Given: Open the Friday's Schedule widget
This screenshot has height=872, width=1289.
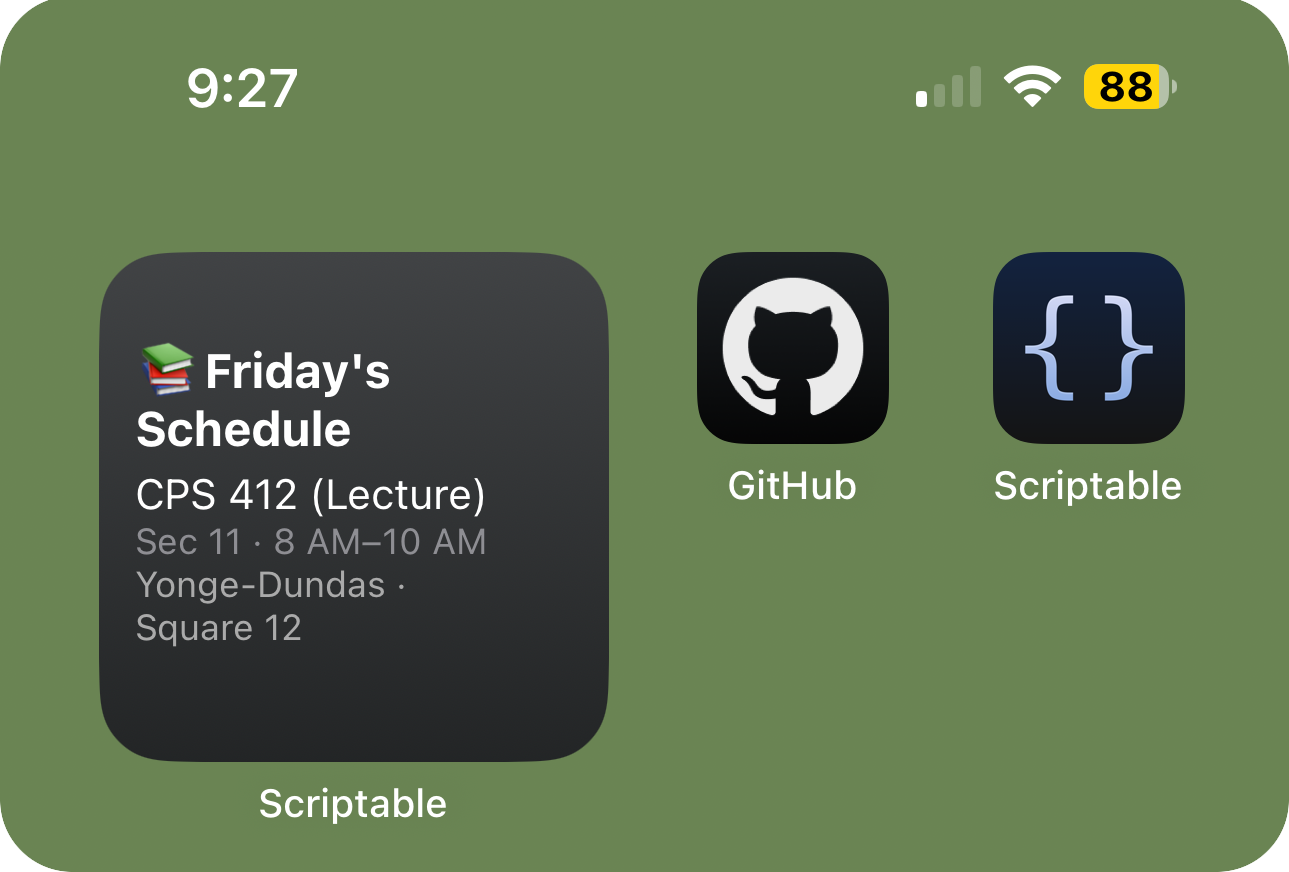Looking at the screenshot, I should point(354,507).
